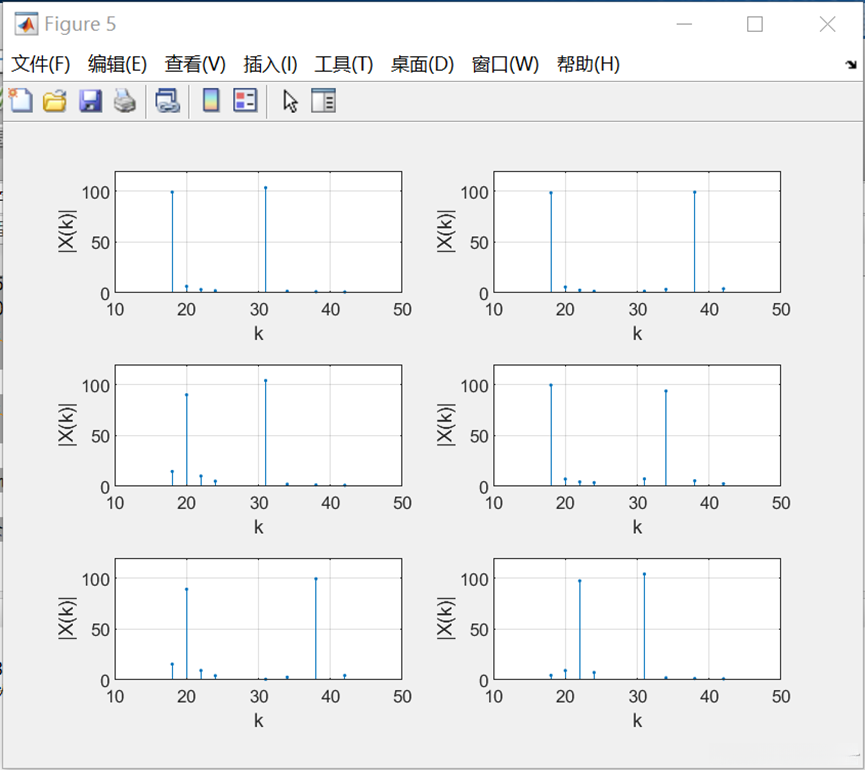
Task: Open the 桌面(D) menu
Action: [x=422, y=64]
